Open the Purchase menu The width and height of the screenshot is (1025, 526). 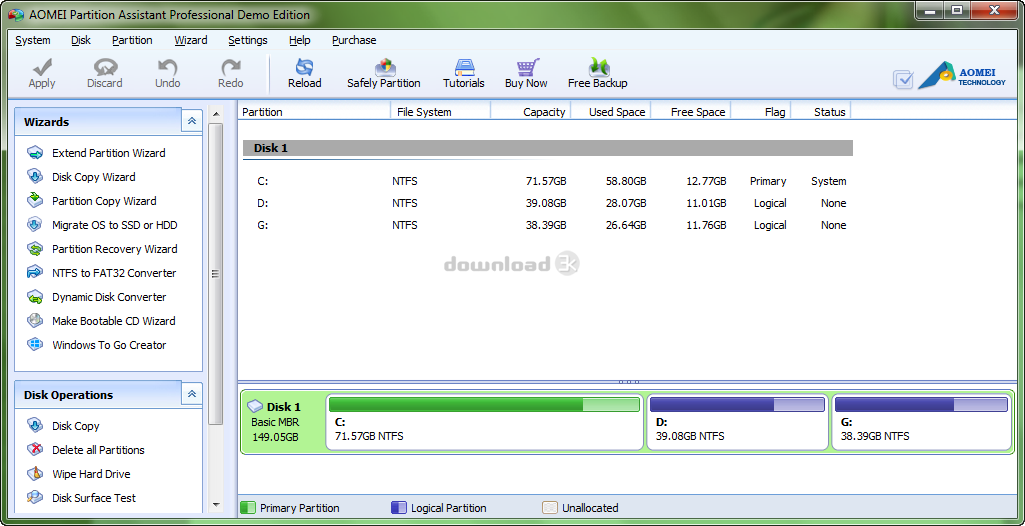[354, 40]
